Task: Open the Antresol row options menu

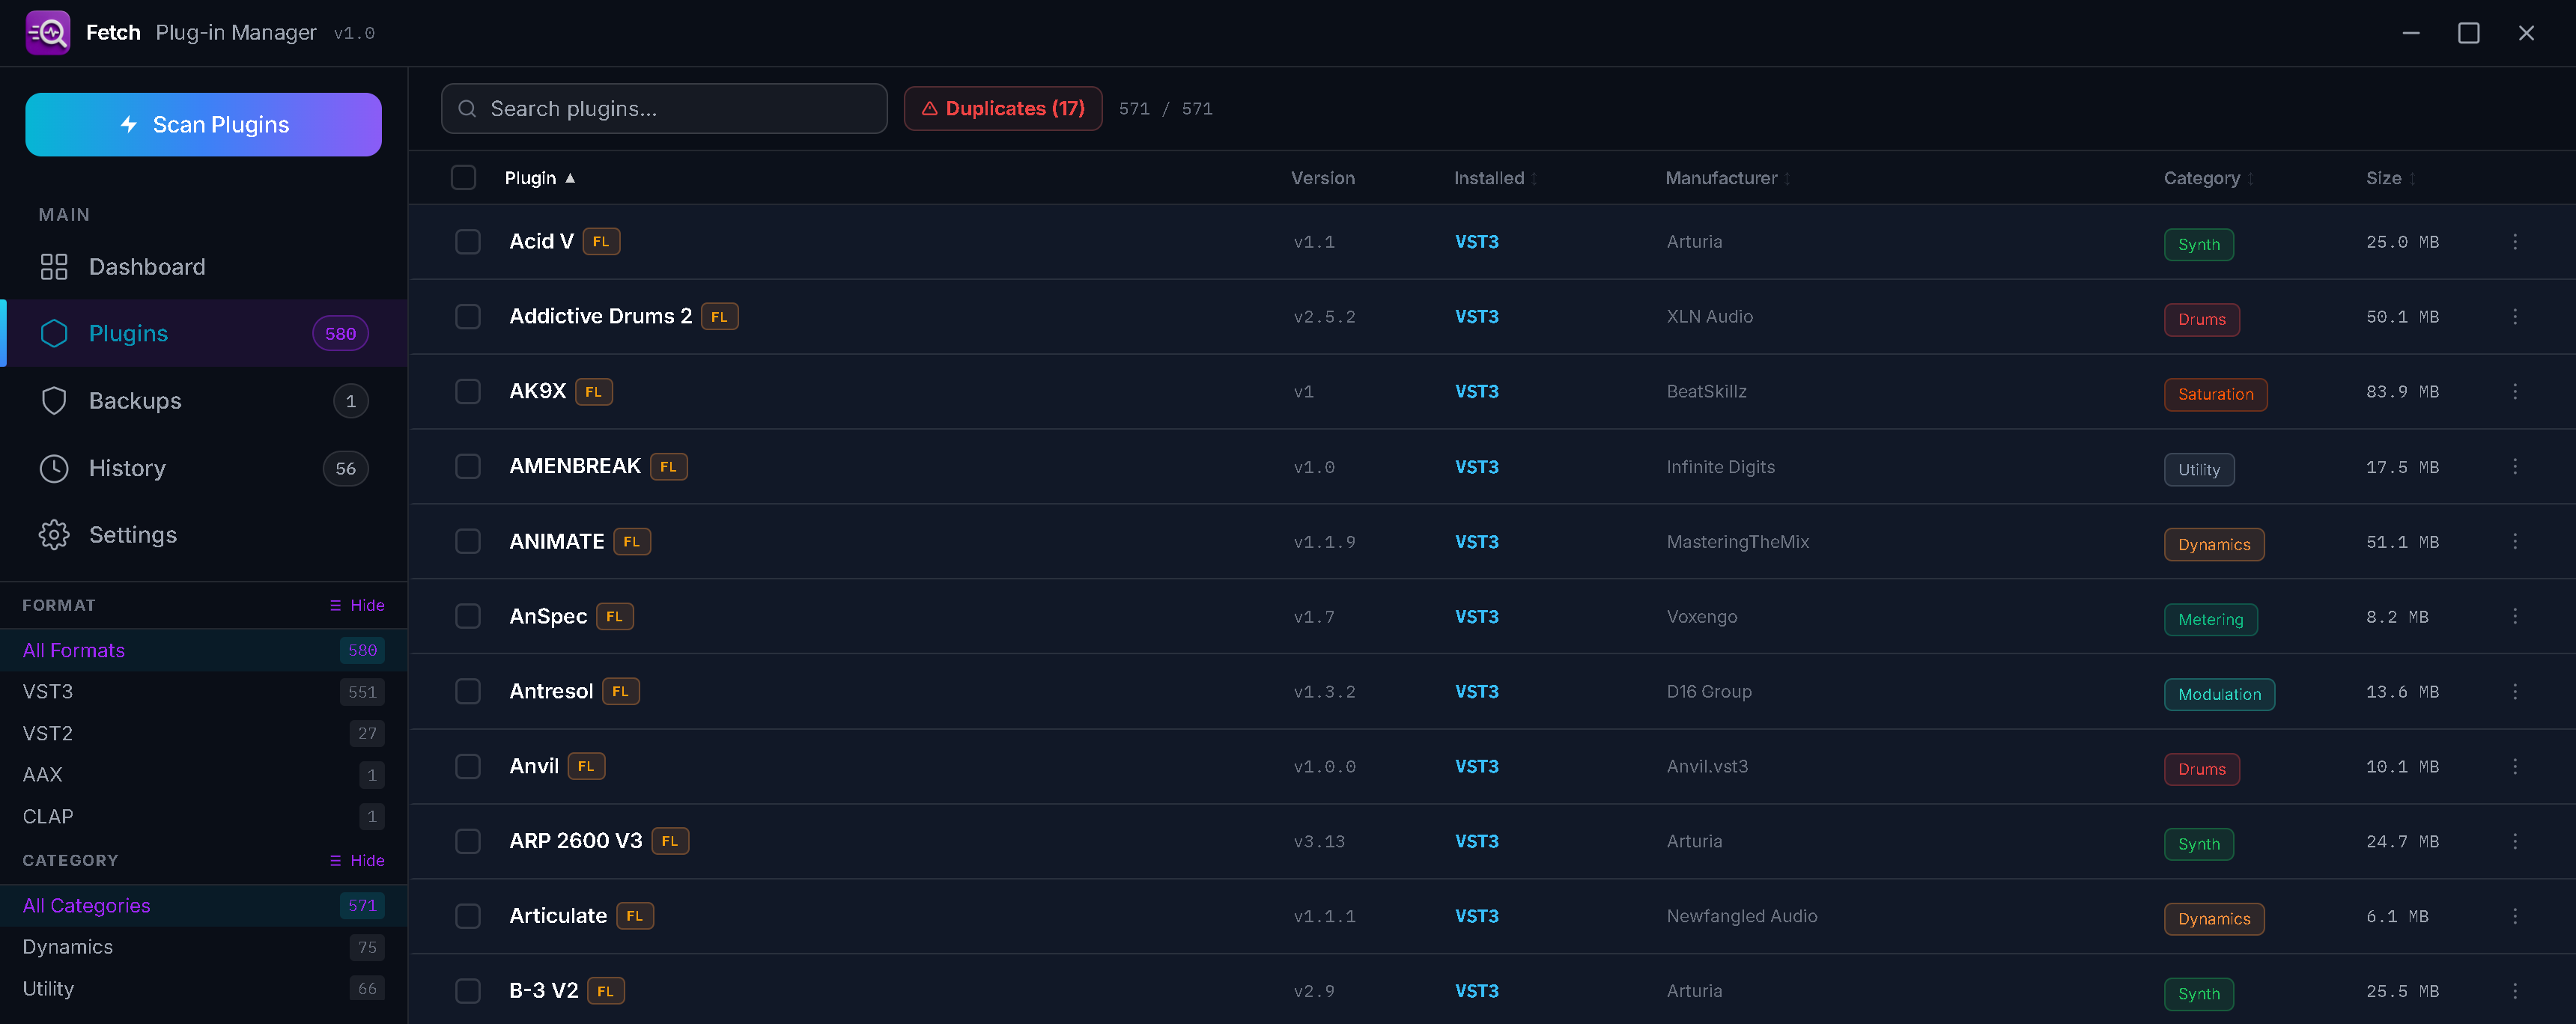Action: 2515,692
